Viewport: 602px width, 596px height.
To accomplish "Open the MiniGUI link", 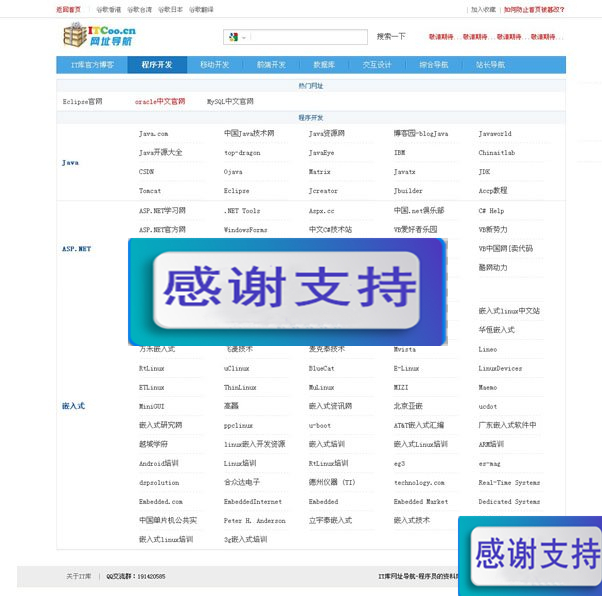I will (151, 406).
